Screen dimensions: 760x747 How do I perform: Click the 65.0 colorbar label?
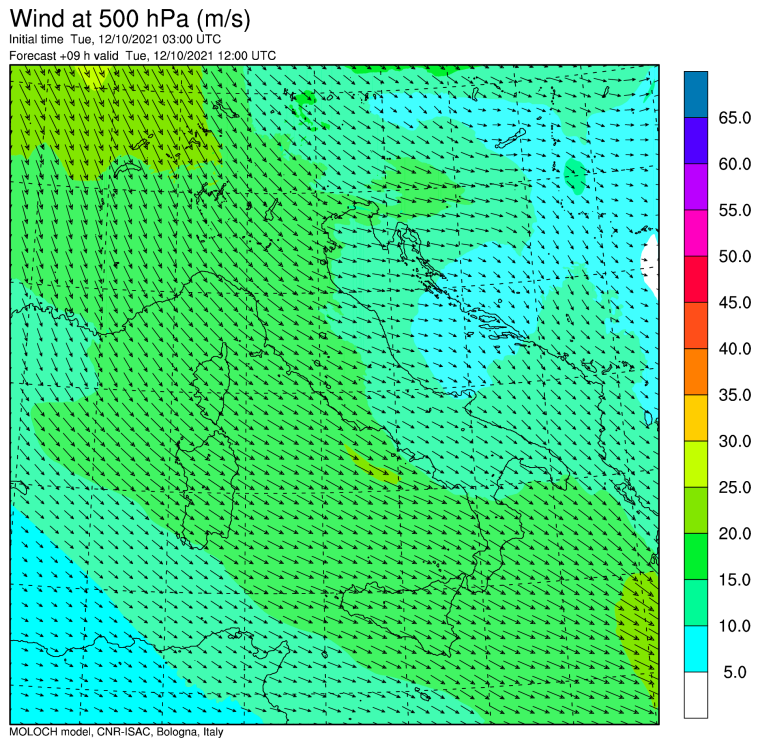coord(734,118)
